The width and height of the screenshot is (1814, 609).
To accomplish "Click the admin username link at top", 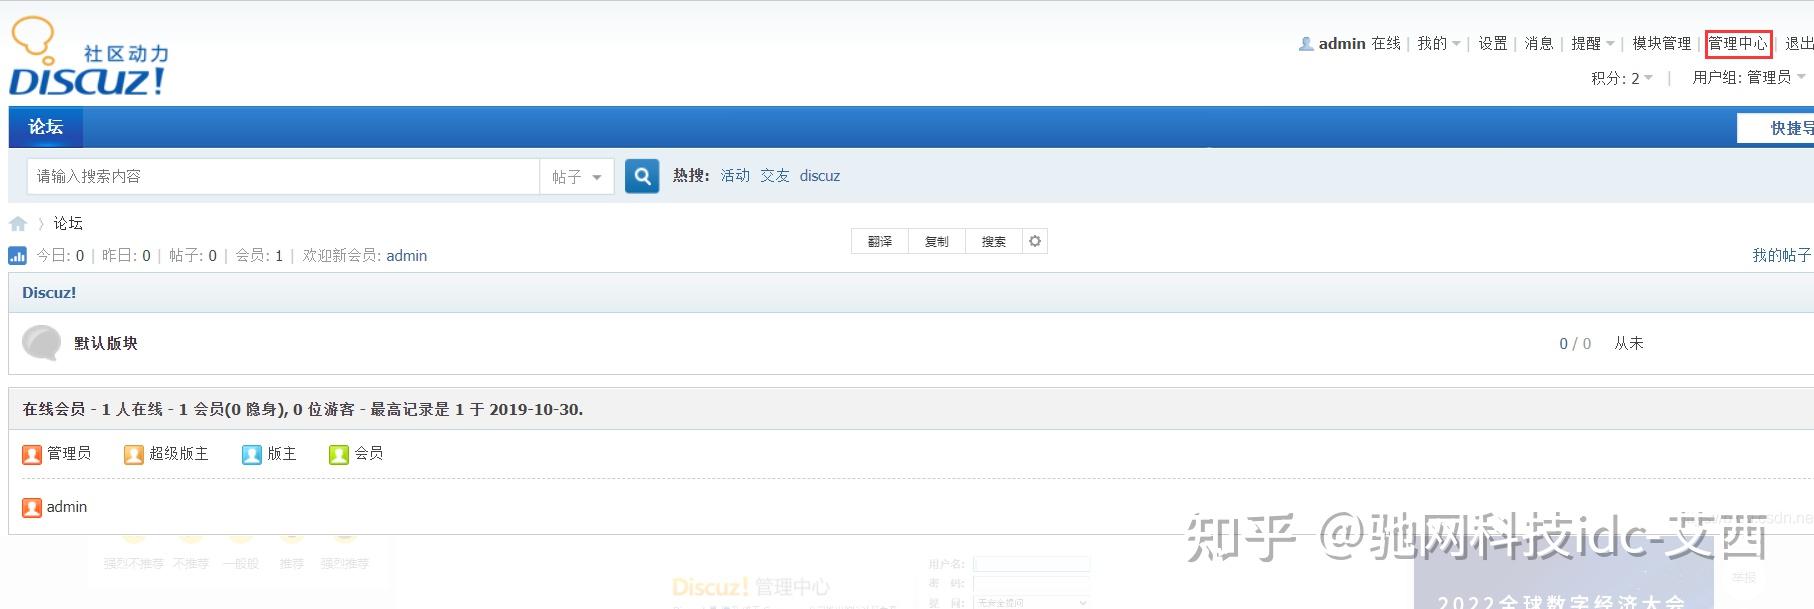I will pyautogui.click(x=1342, y=44).
